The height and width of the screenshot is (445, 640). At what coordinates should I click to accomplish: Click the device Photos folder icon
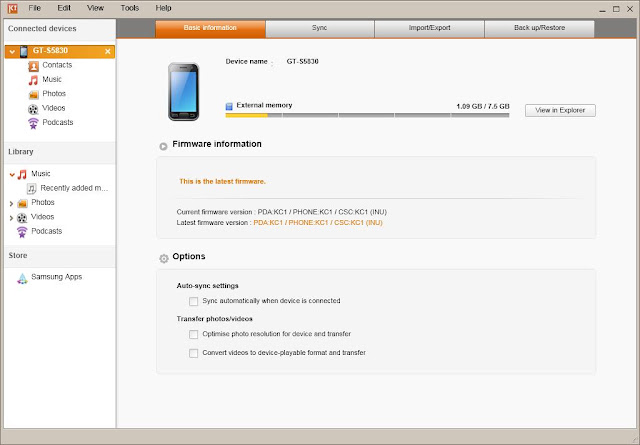(x=33, y=95)
